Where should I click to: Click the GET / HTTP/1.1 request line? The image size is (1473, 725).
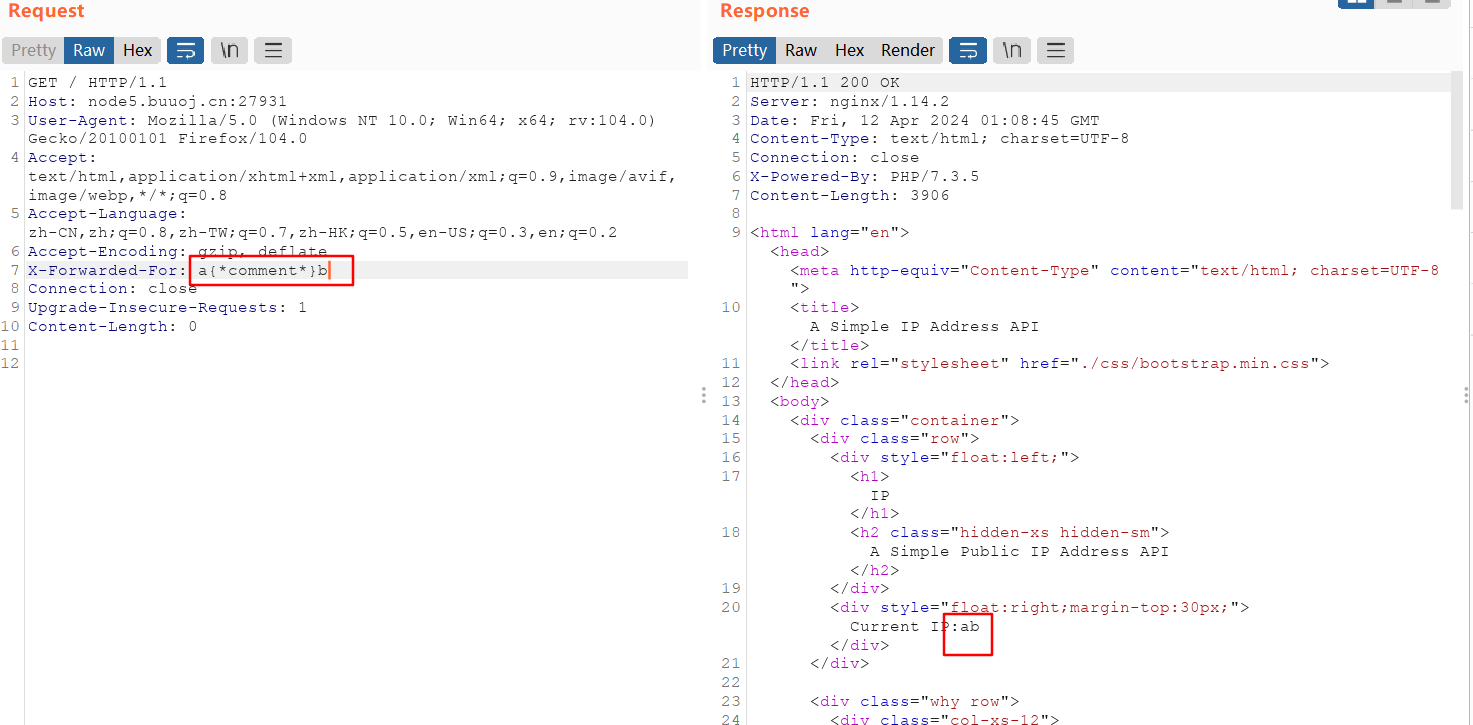point(97,83)
